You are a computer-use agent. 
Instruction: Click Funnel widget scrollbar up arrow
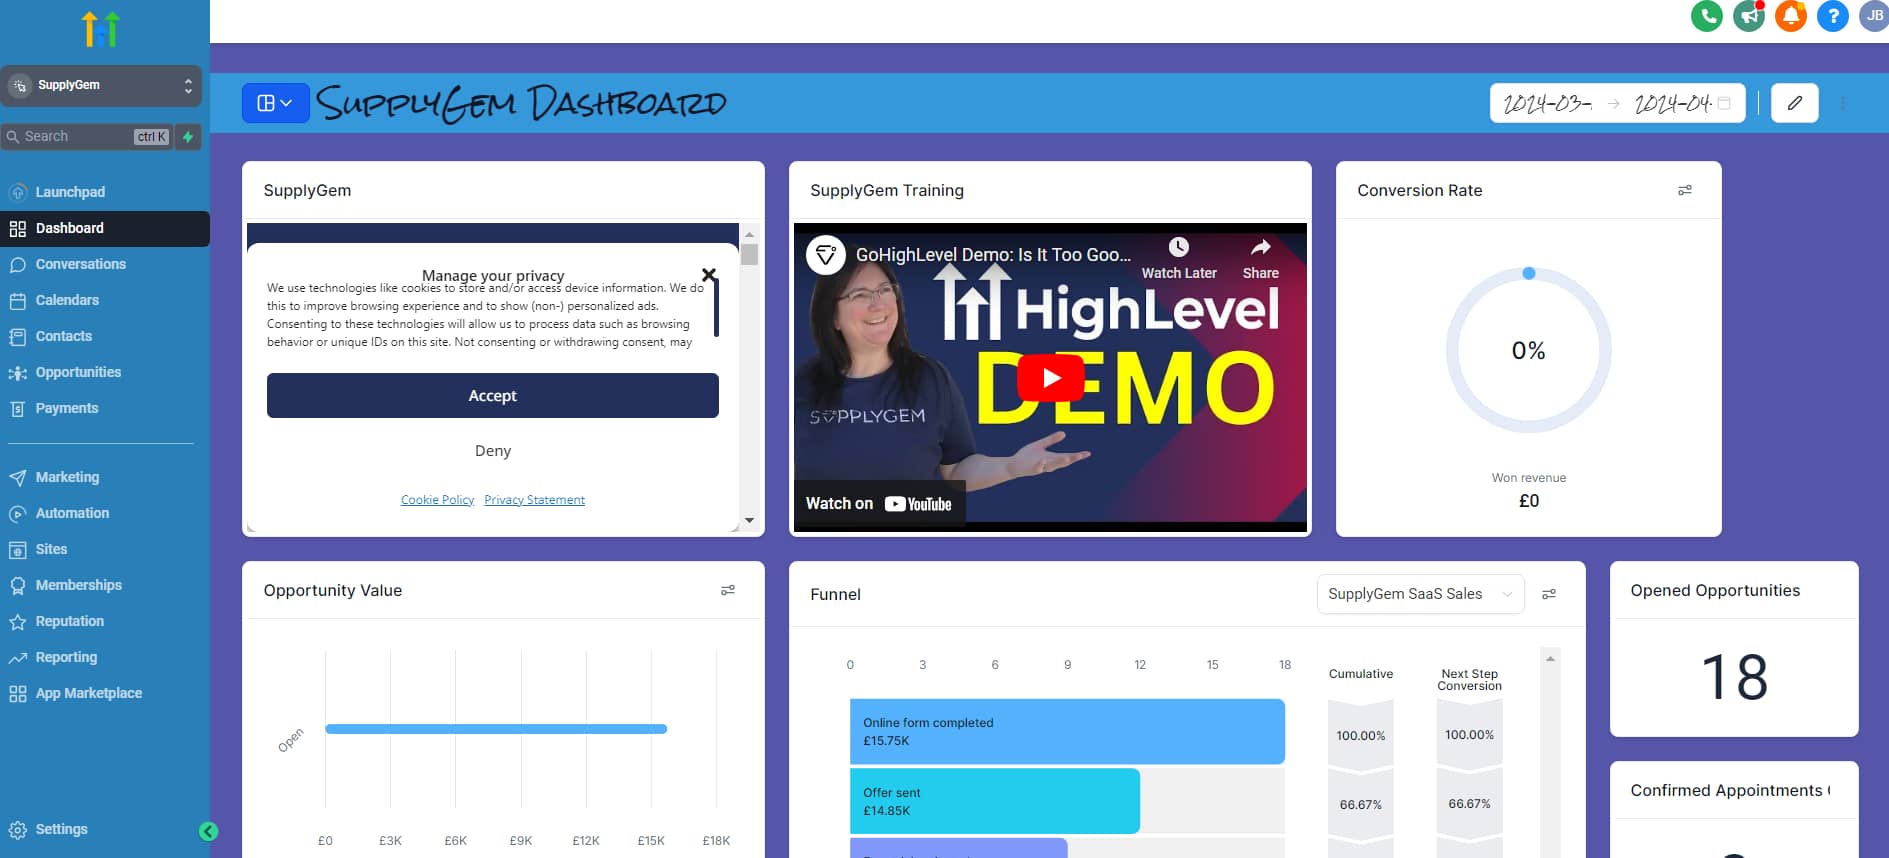pos(1550,658)
